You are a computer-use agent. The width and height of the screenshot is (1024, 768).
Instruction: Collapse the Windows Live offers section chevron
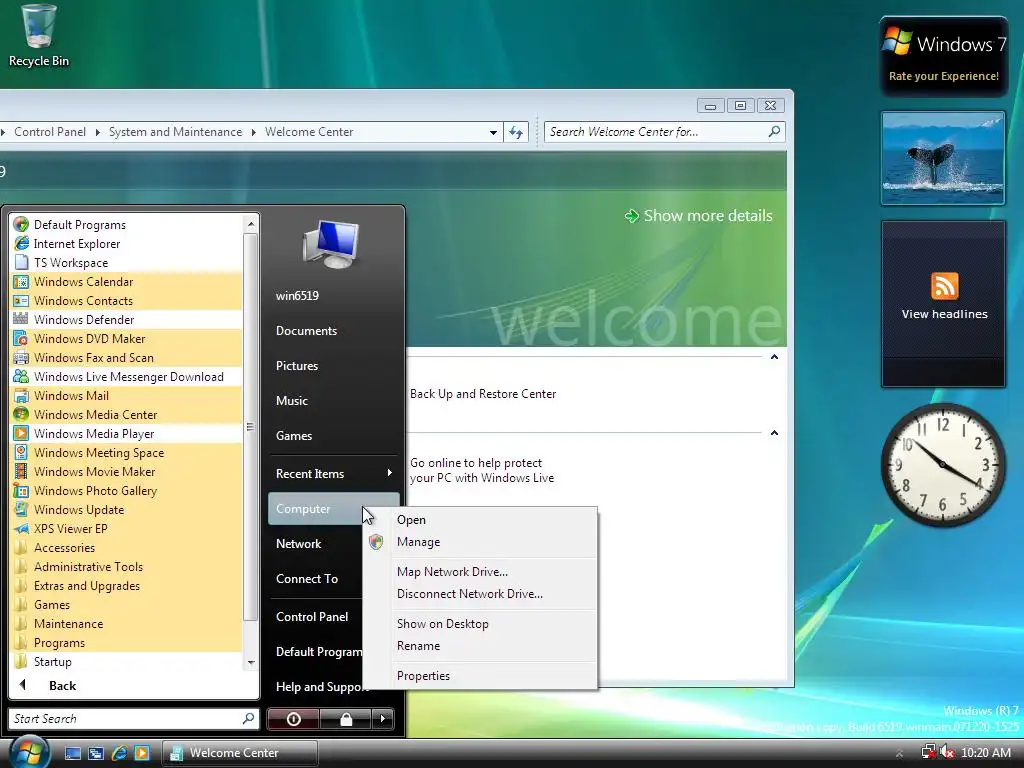pos(774,433)
